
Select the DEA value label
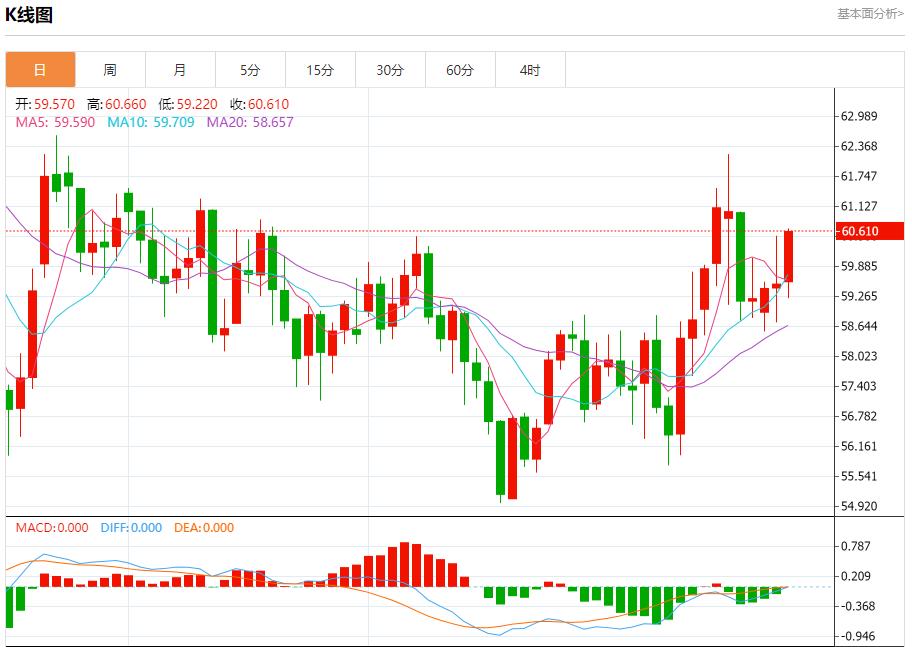click(204, 528)
